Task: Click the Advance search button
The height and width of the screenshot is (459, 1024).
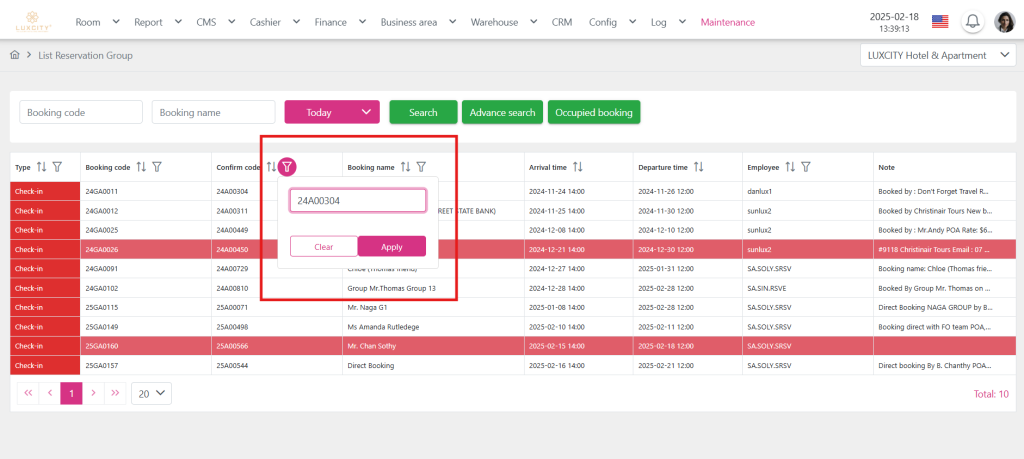Action: point(502,113)
